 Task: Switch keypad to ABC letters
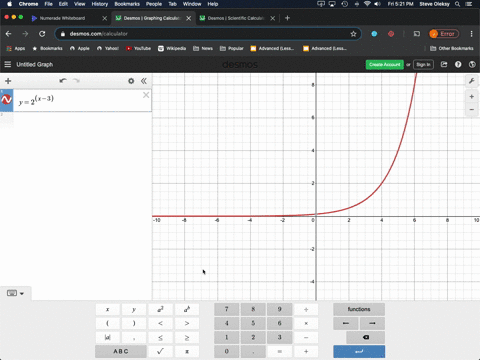coord(121,351)
